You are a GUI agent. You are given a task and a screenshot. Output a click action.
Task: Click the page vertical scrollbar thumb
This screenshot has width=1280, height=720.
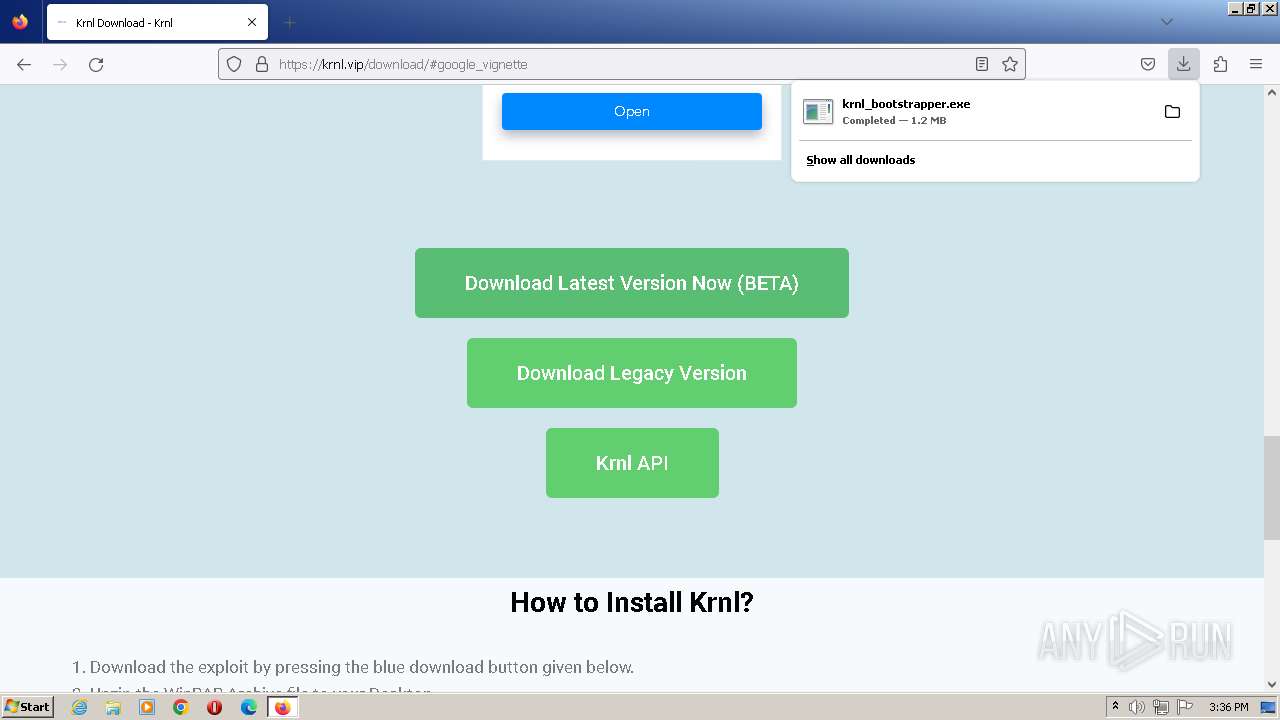click(x=1271, y=488)
